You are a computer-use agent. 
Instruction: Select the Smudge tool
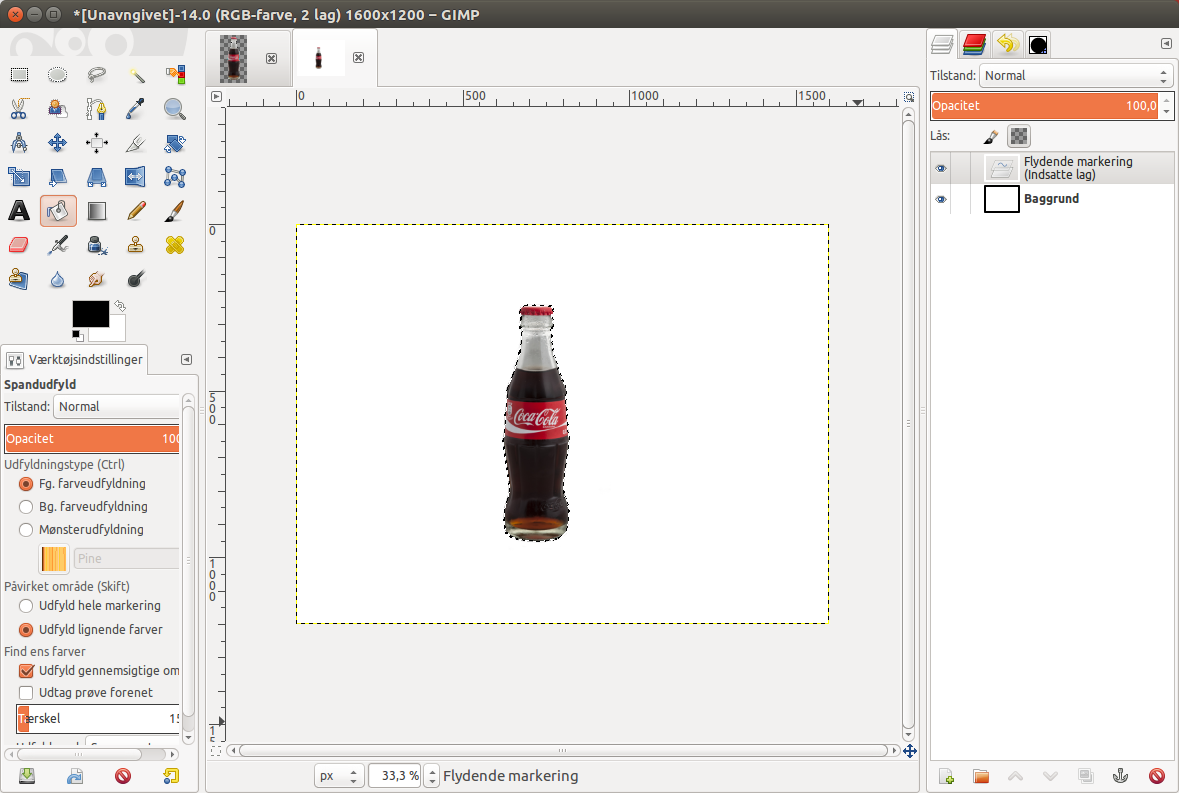[x=97, y=280]
